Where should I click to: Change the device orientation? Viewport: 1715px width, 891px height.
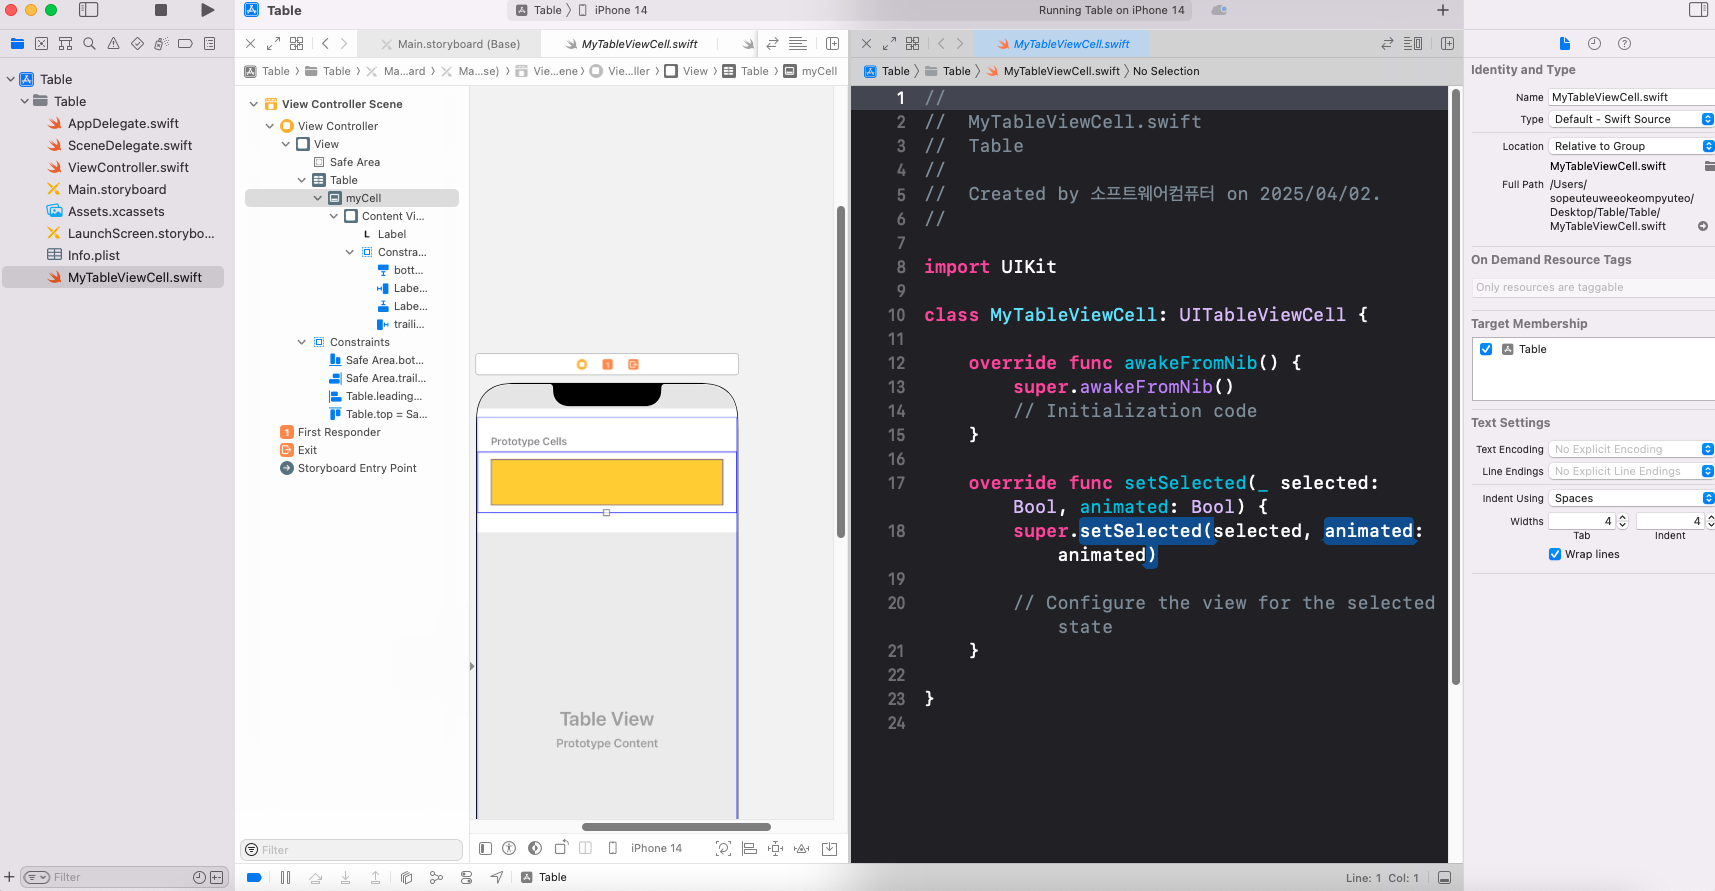tap(561, 848)
